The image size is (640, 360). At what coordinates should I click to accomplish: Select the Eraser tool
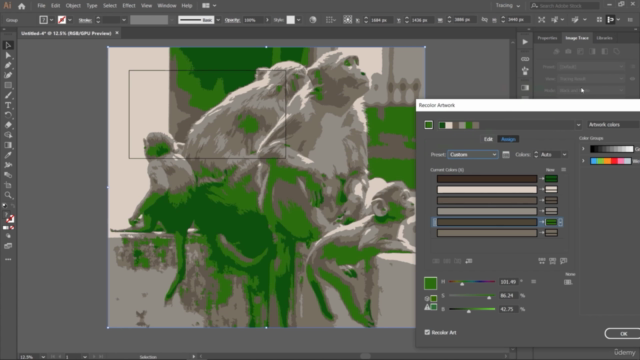(8, 125)
